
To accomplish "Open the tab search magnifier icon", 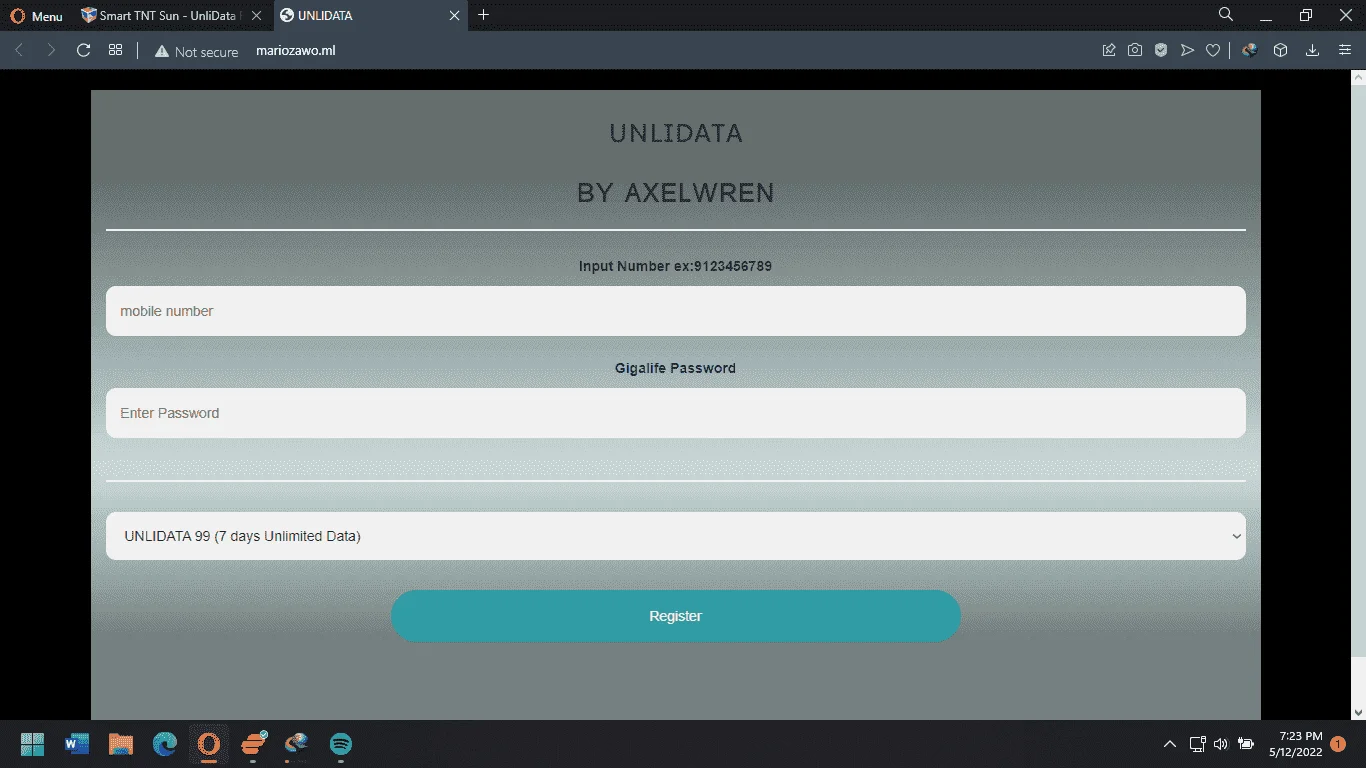I will point(1226,15).
